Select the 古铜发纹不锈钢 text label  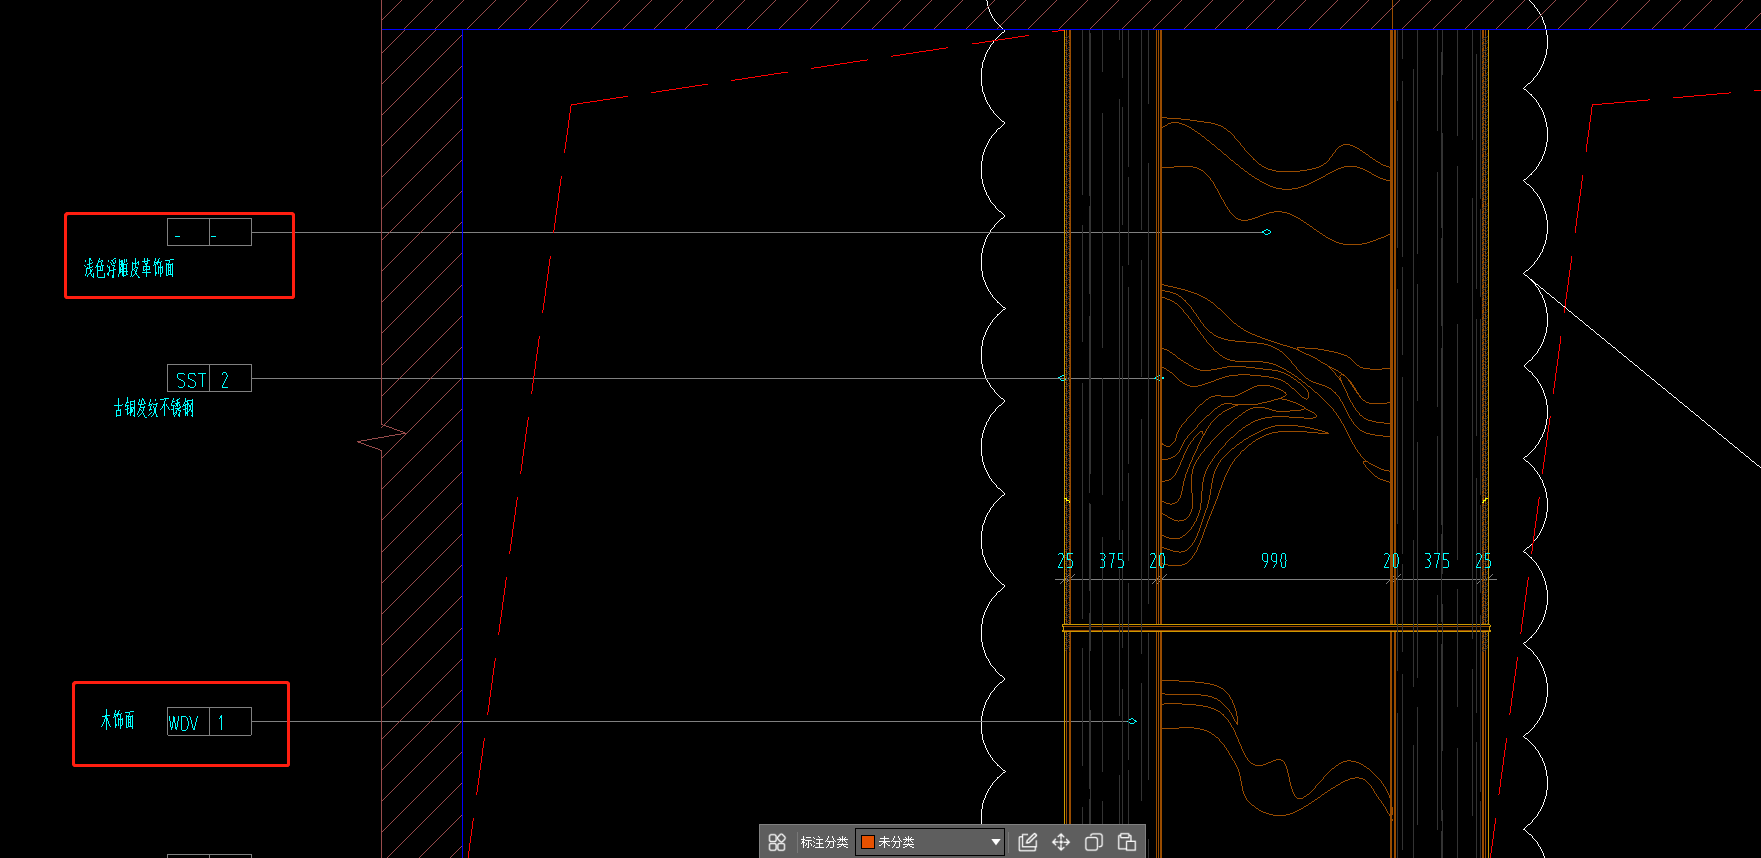click(x=154, y=408)
